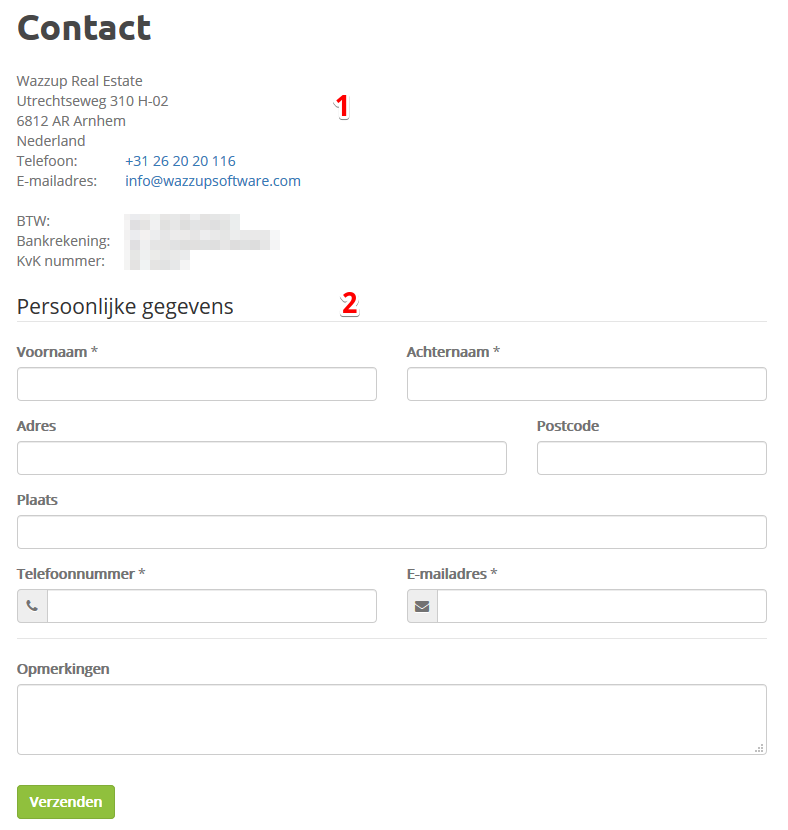The width and height of the screenshot is (788, 830).
Task: Submit the form with Verzenden button
Action: point(66,801)
